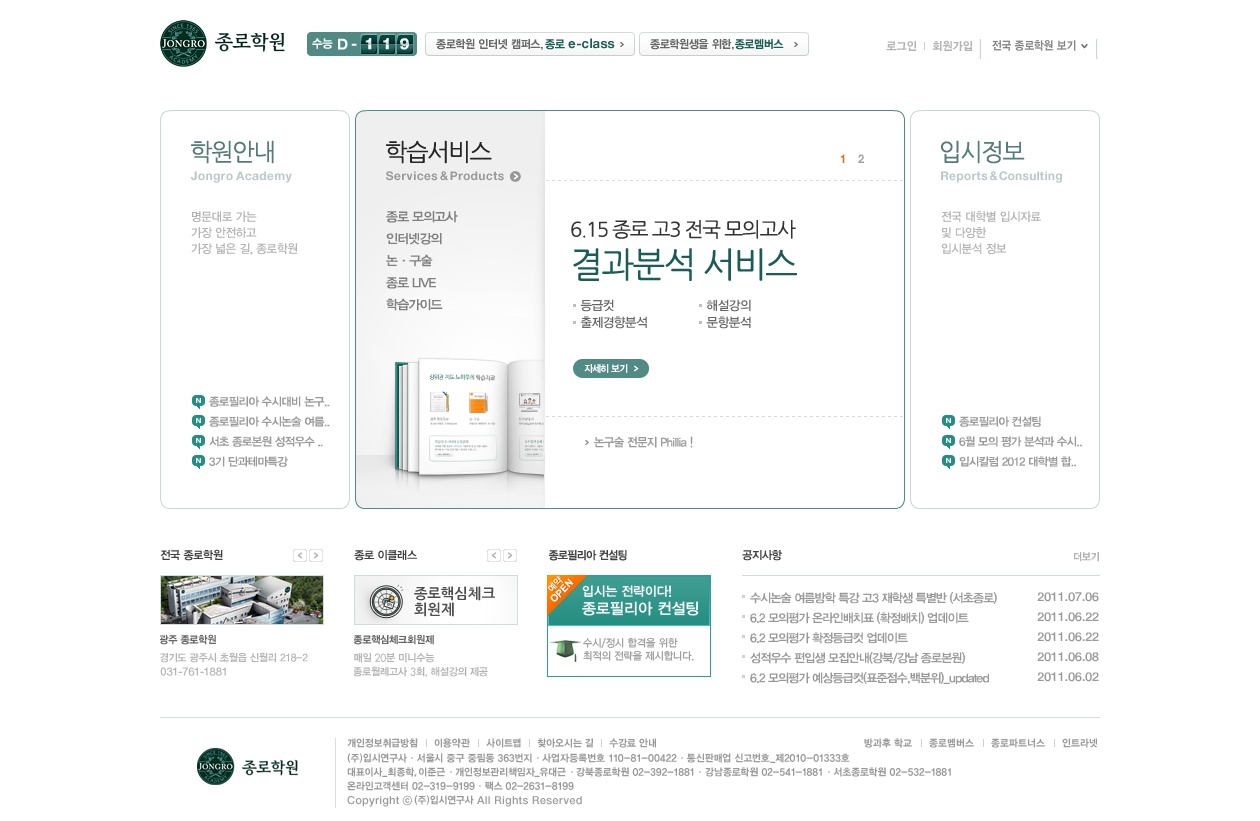Viewport: 1260px width, 821px height.
Task: Click 더보기 next to 공지사항
Action: pyautogui.click(x=1086, y=557)
